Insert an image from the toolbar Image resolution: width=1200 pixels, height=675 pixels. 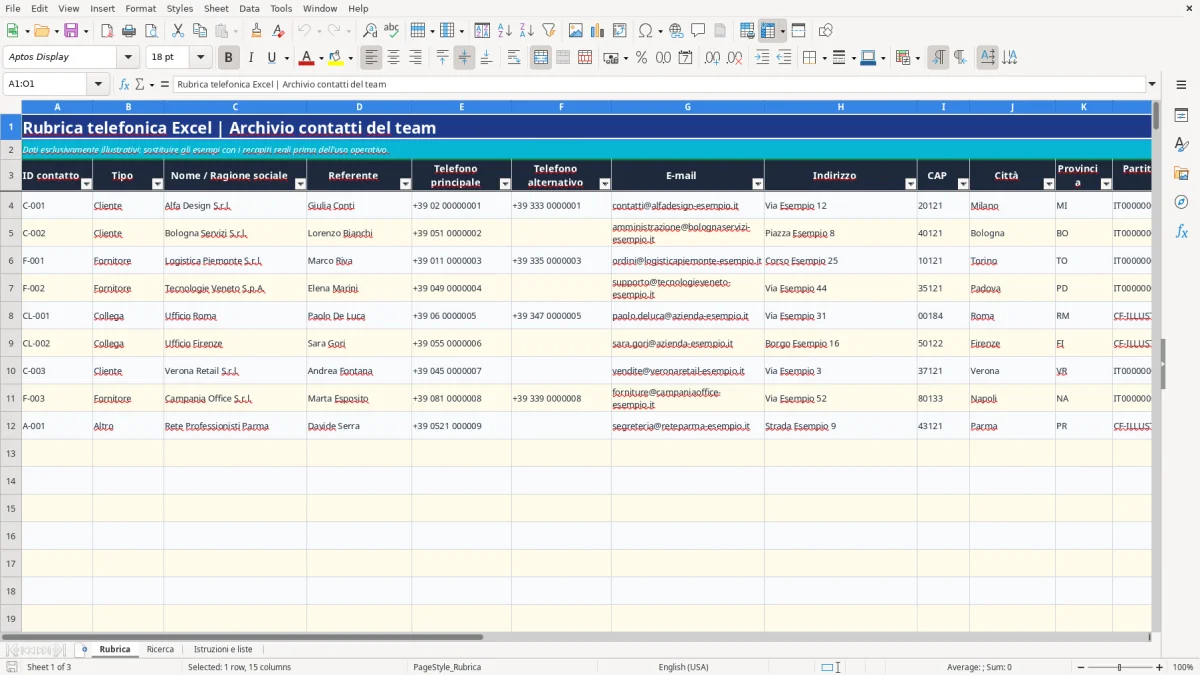[x=576, y=31]
